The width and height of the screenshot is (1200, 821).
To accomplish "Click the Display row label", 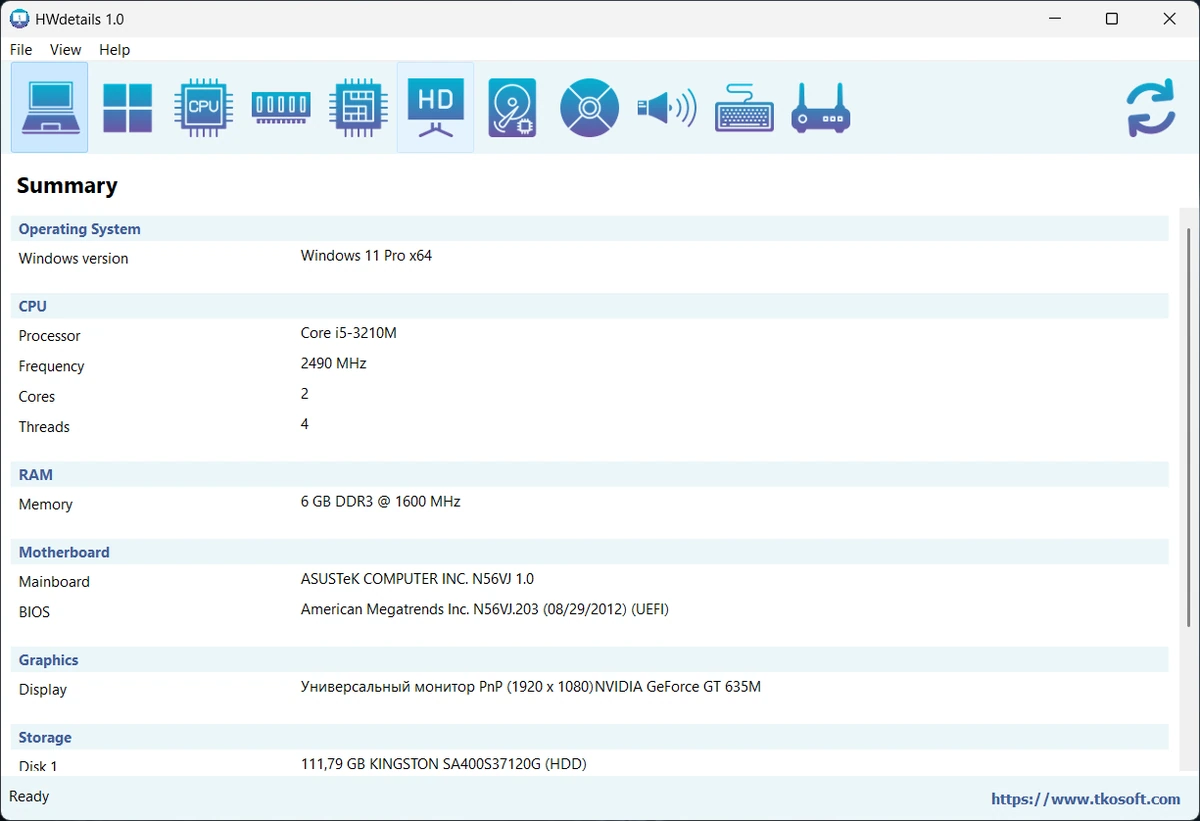I will [x=43, y=690].
